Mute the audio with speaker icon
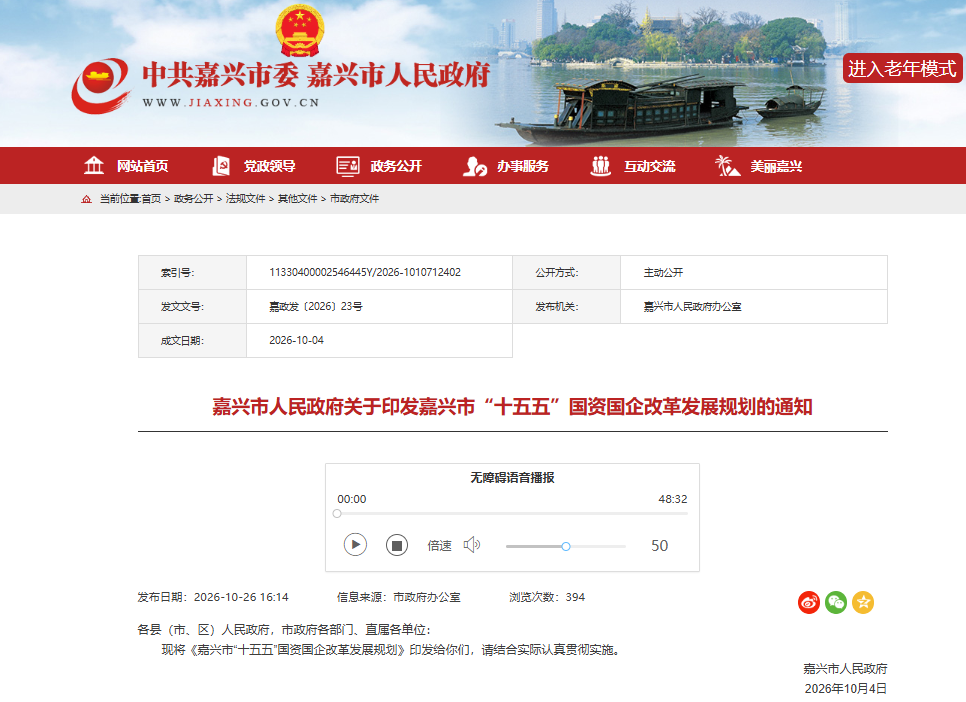Viewport: 966px width, 702px height. click(472, 545)
